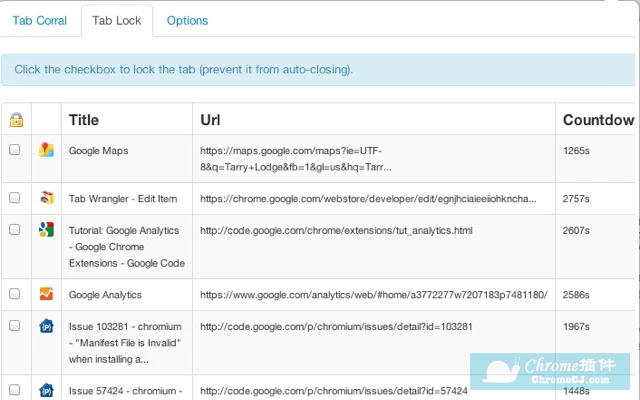Switch to the Tab Corral tab
640x400 pixels.
40,21
